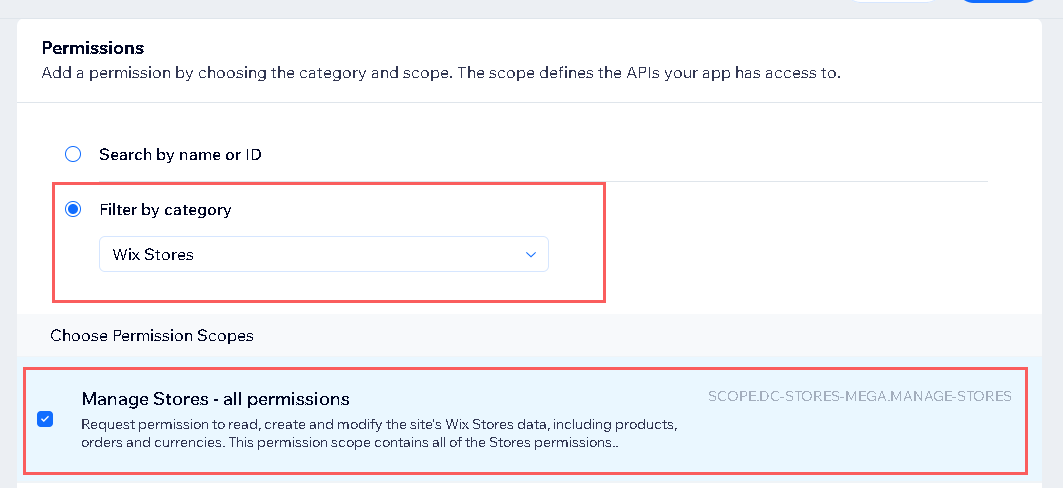Select the "Filter by category" radio button
This screenshot has width=1063, height=488.
pyautogui.click(x=73, y=210)
